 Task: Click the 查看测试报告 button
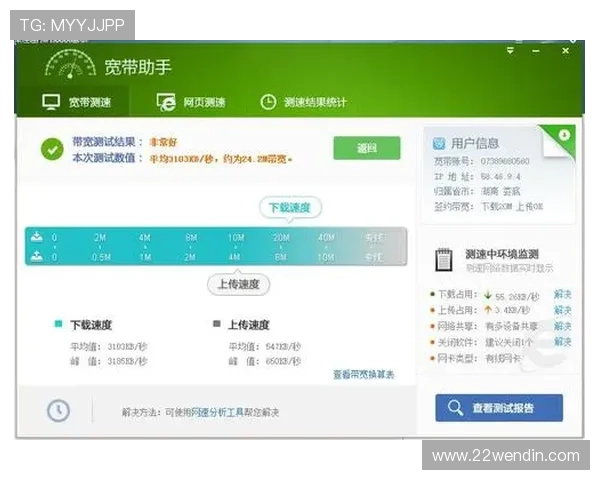499,408
